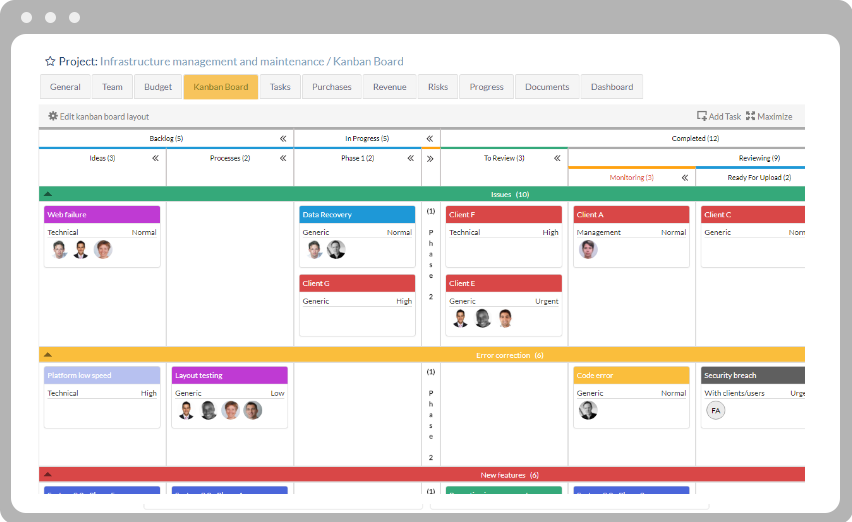Expand the collapsed Phase 2 column
The width and height of the screenshot is (852, 522).
(x=430, y=158)
